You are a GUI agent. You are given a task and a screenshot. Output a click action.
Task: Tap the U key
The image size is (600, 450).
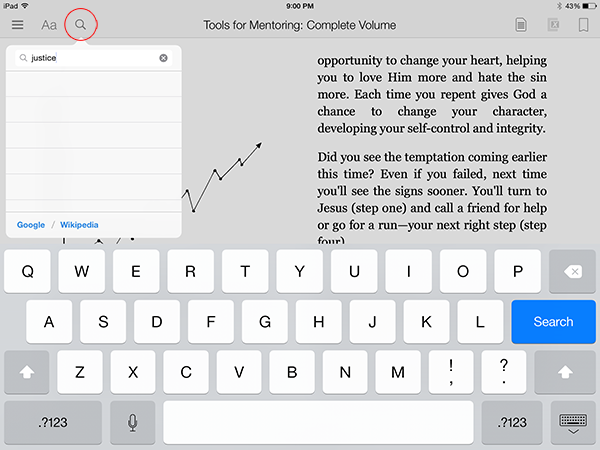[354, 272]
